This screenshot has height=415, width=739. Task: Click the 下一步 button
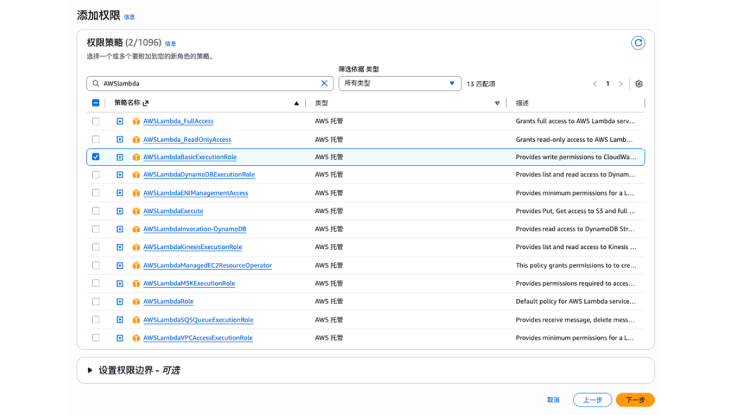pos(635,400)
